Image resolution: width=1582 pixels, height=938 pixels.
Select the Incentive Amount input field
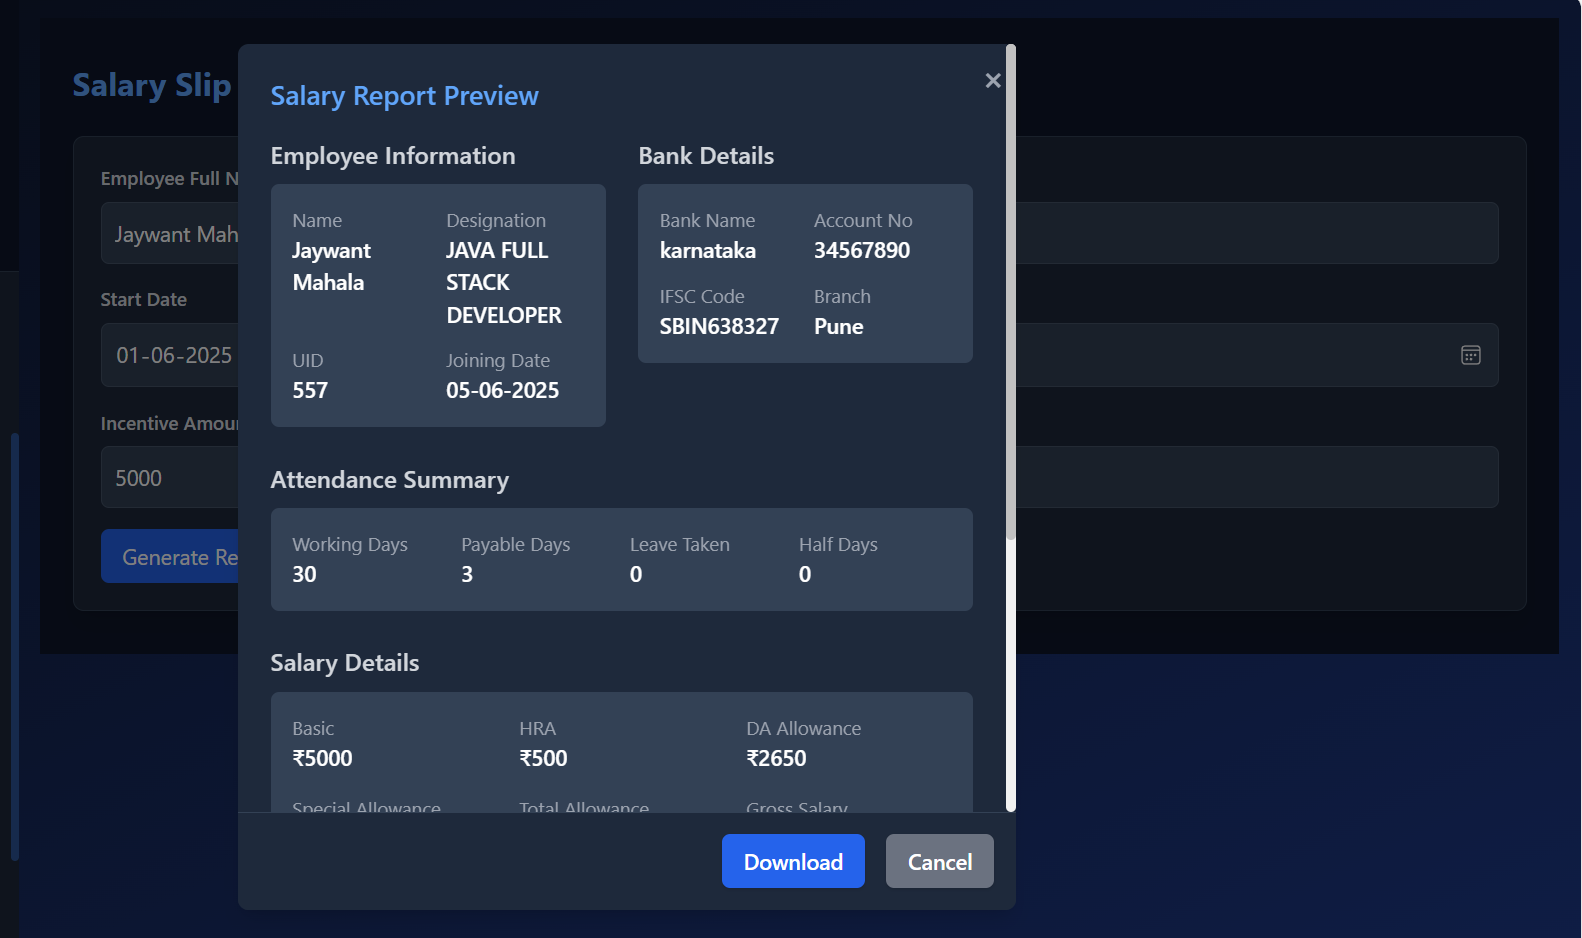pyautogui.click(x=170, y=478)
